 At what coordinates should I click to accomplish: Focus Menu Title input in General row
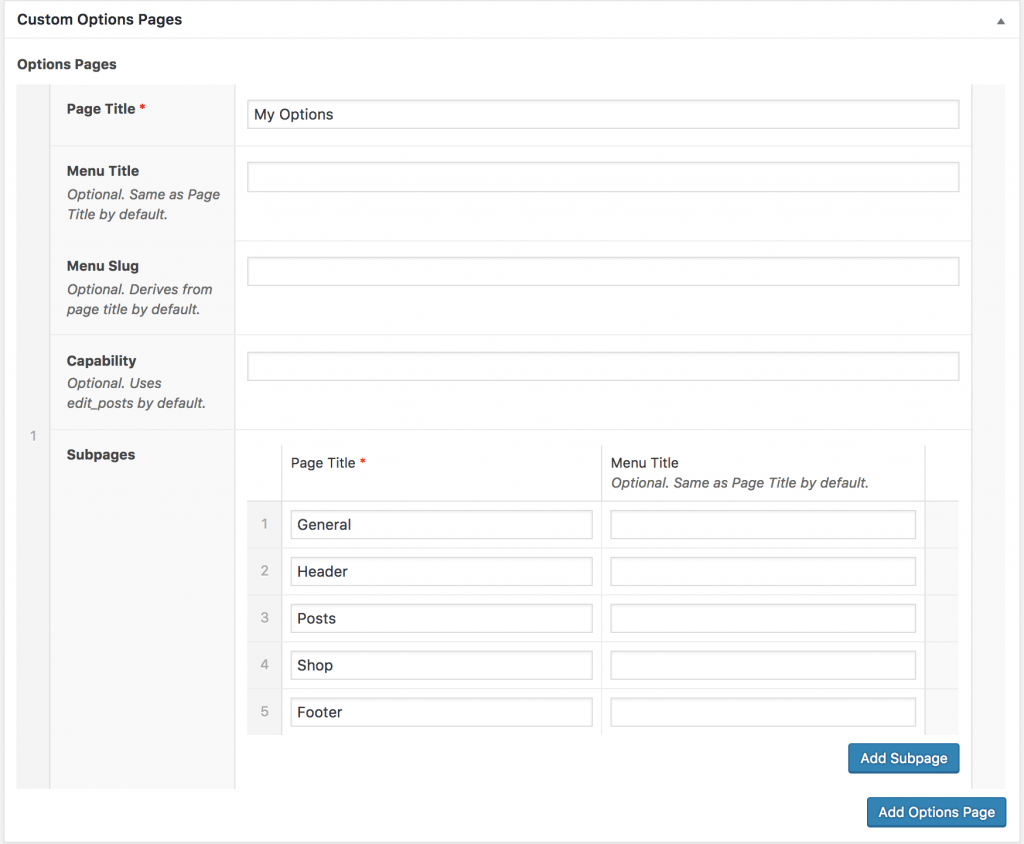[x=763, y=525]
